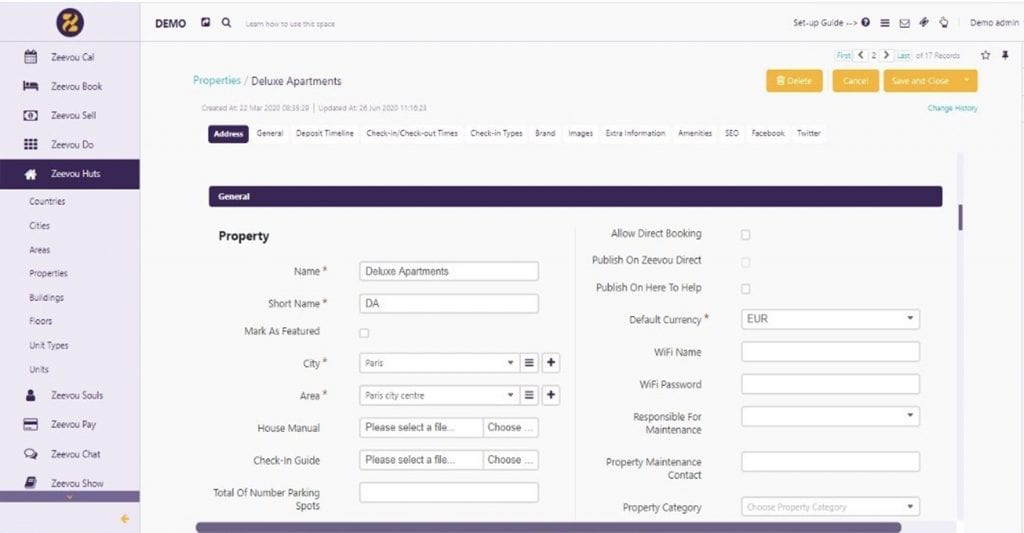Screen dimensions: 1024x533
Task: Open Properties breadcrumb link
Action: point(217,80)
